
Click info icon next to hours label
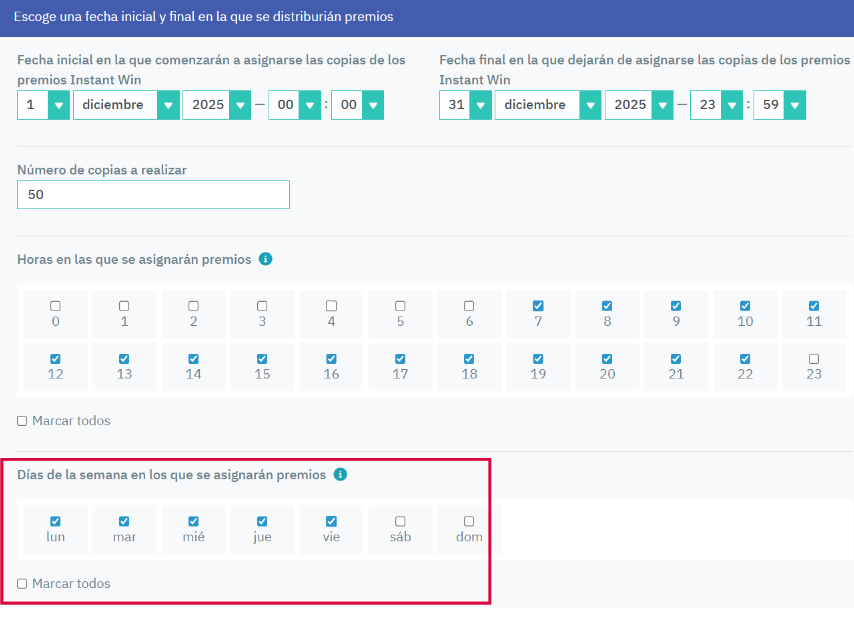pos(265,259)
